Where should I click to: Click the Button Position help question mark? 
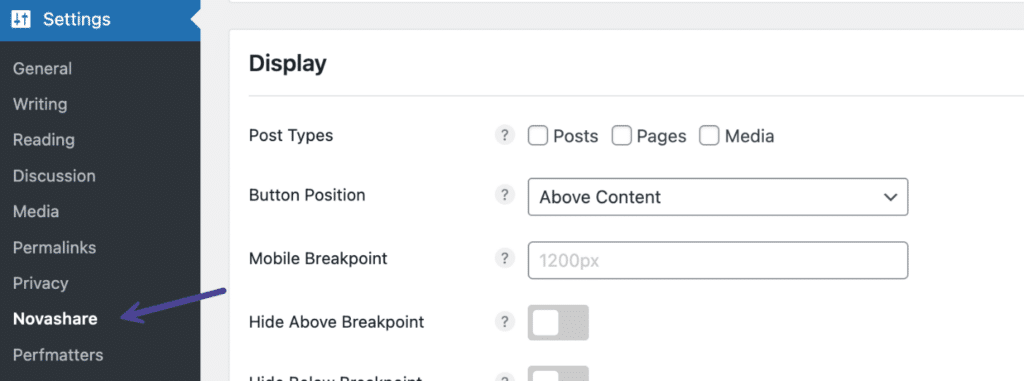tap(504, 195)
